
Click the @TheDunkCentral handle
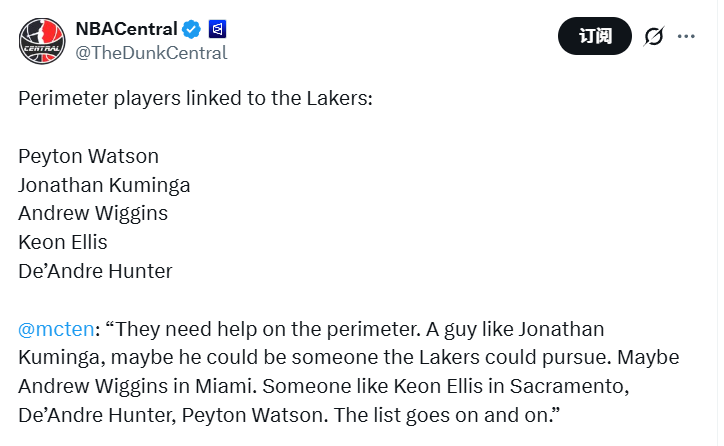point(152,52)
